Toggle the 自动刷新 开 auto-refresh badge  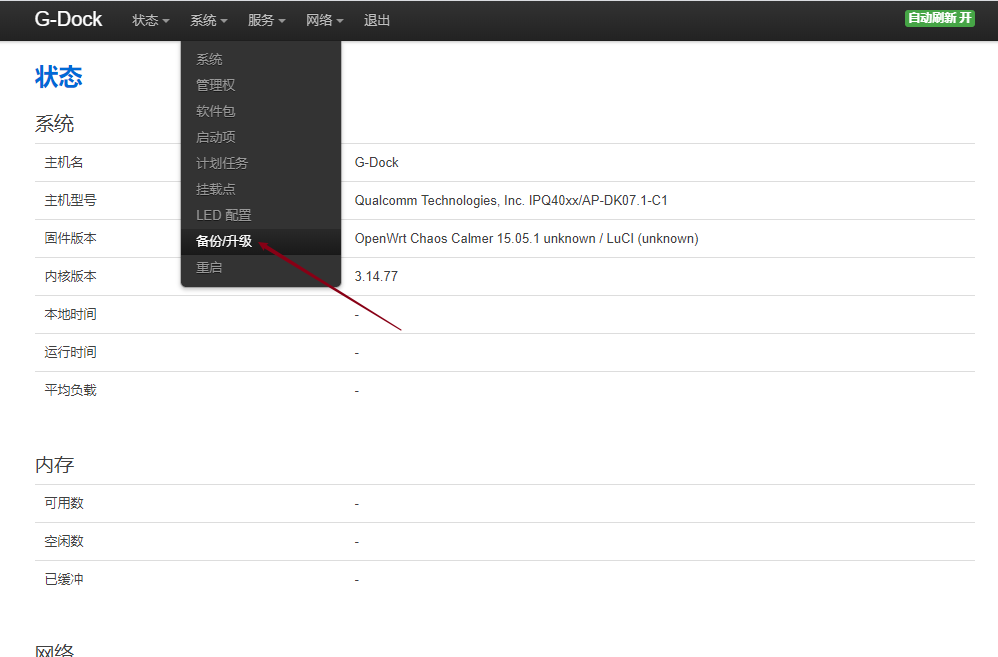[x=939, y=18]
